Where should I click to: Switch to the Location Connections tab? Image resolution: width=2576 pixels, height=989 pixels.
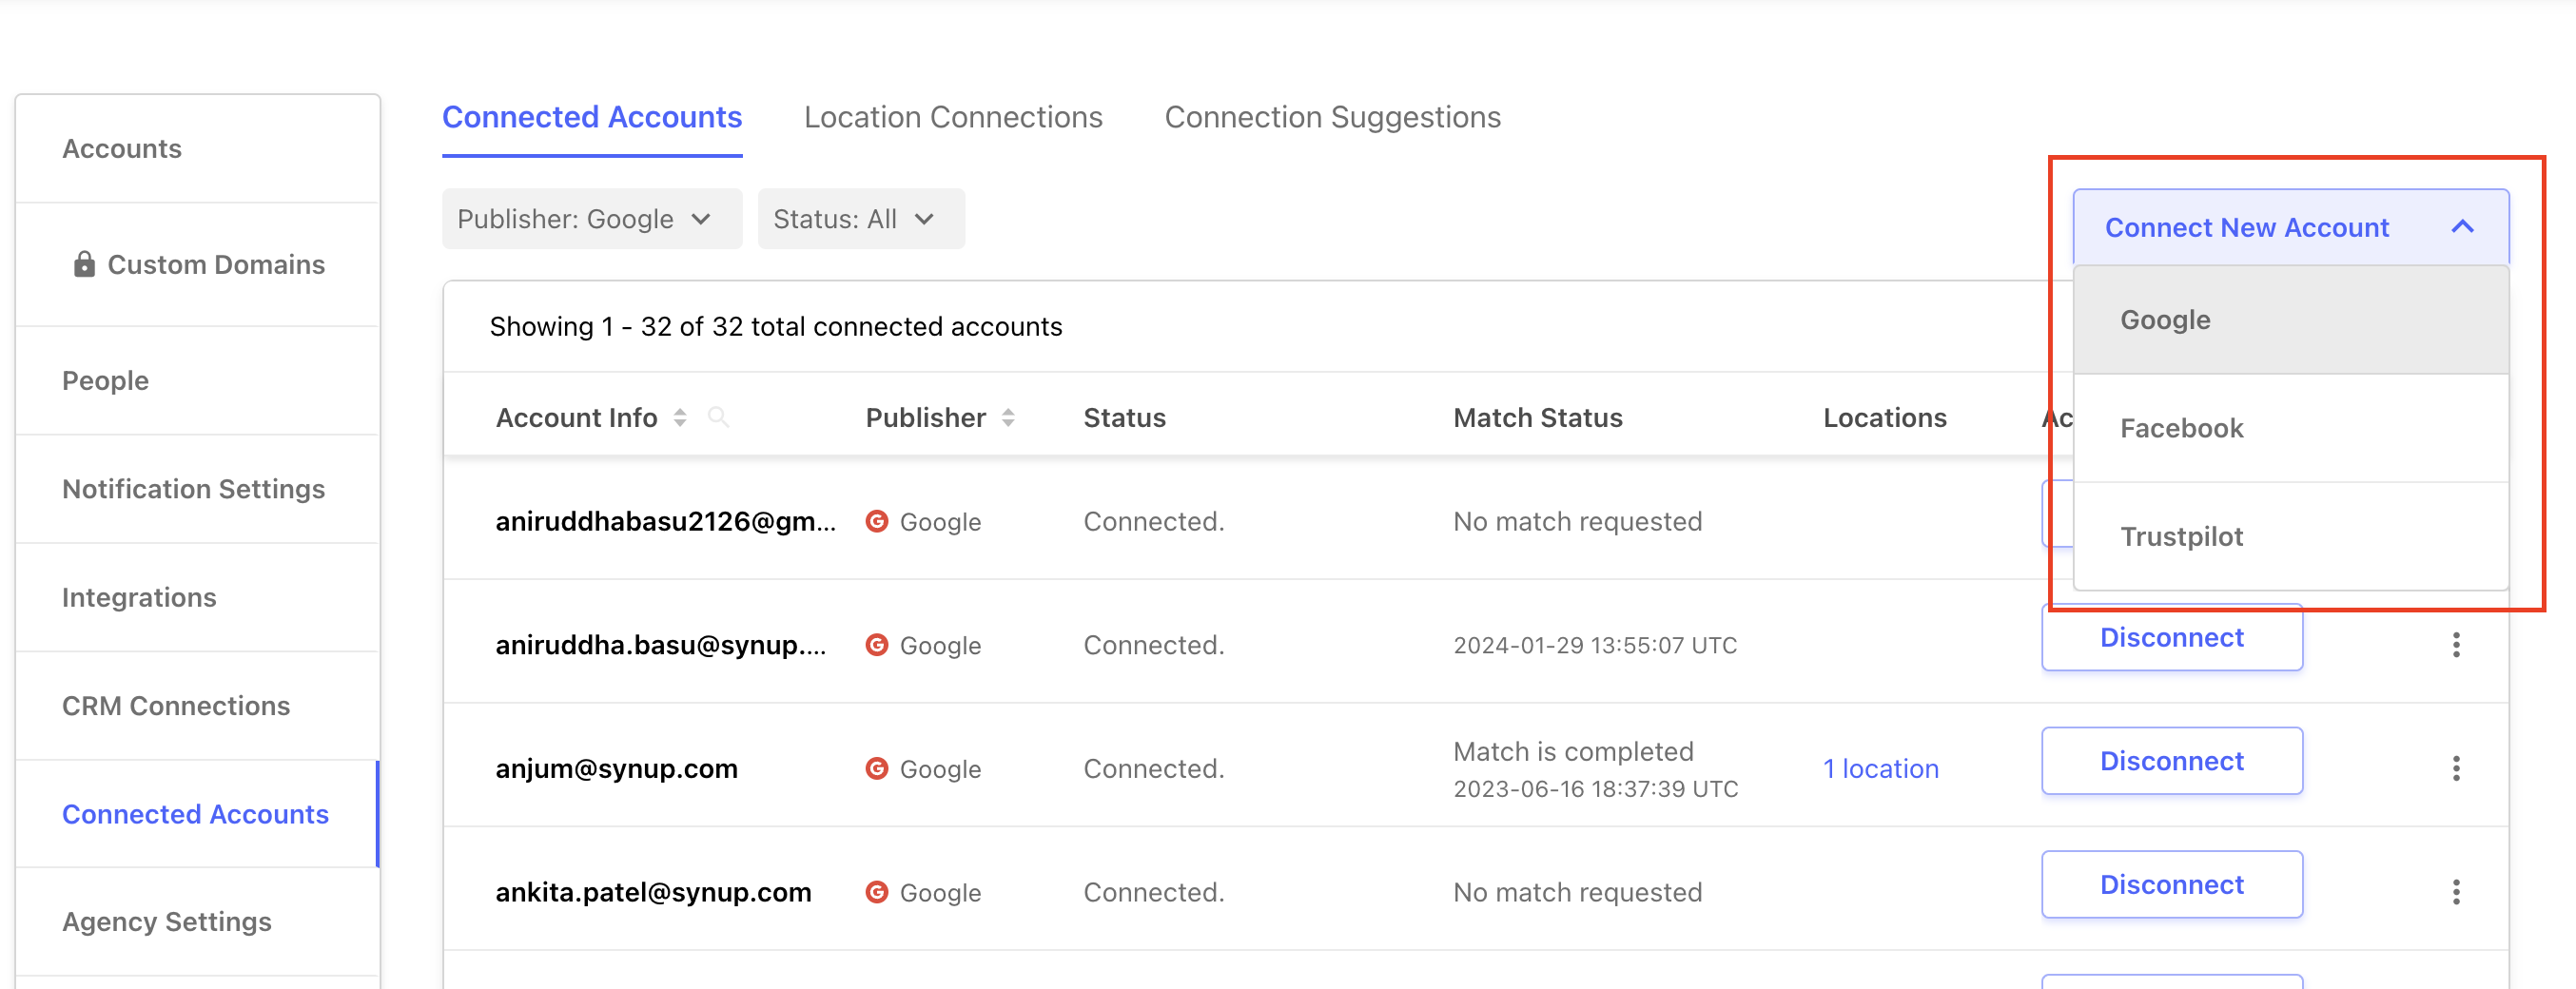pyautogui.click(x=953, y=118)
